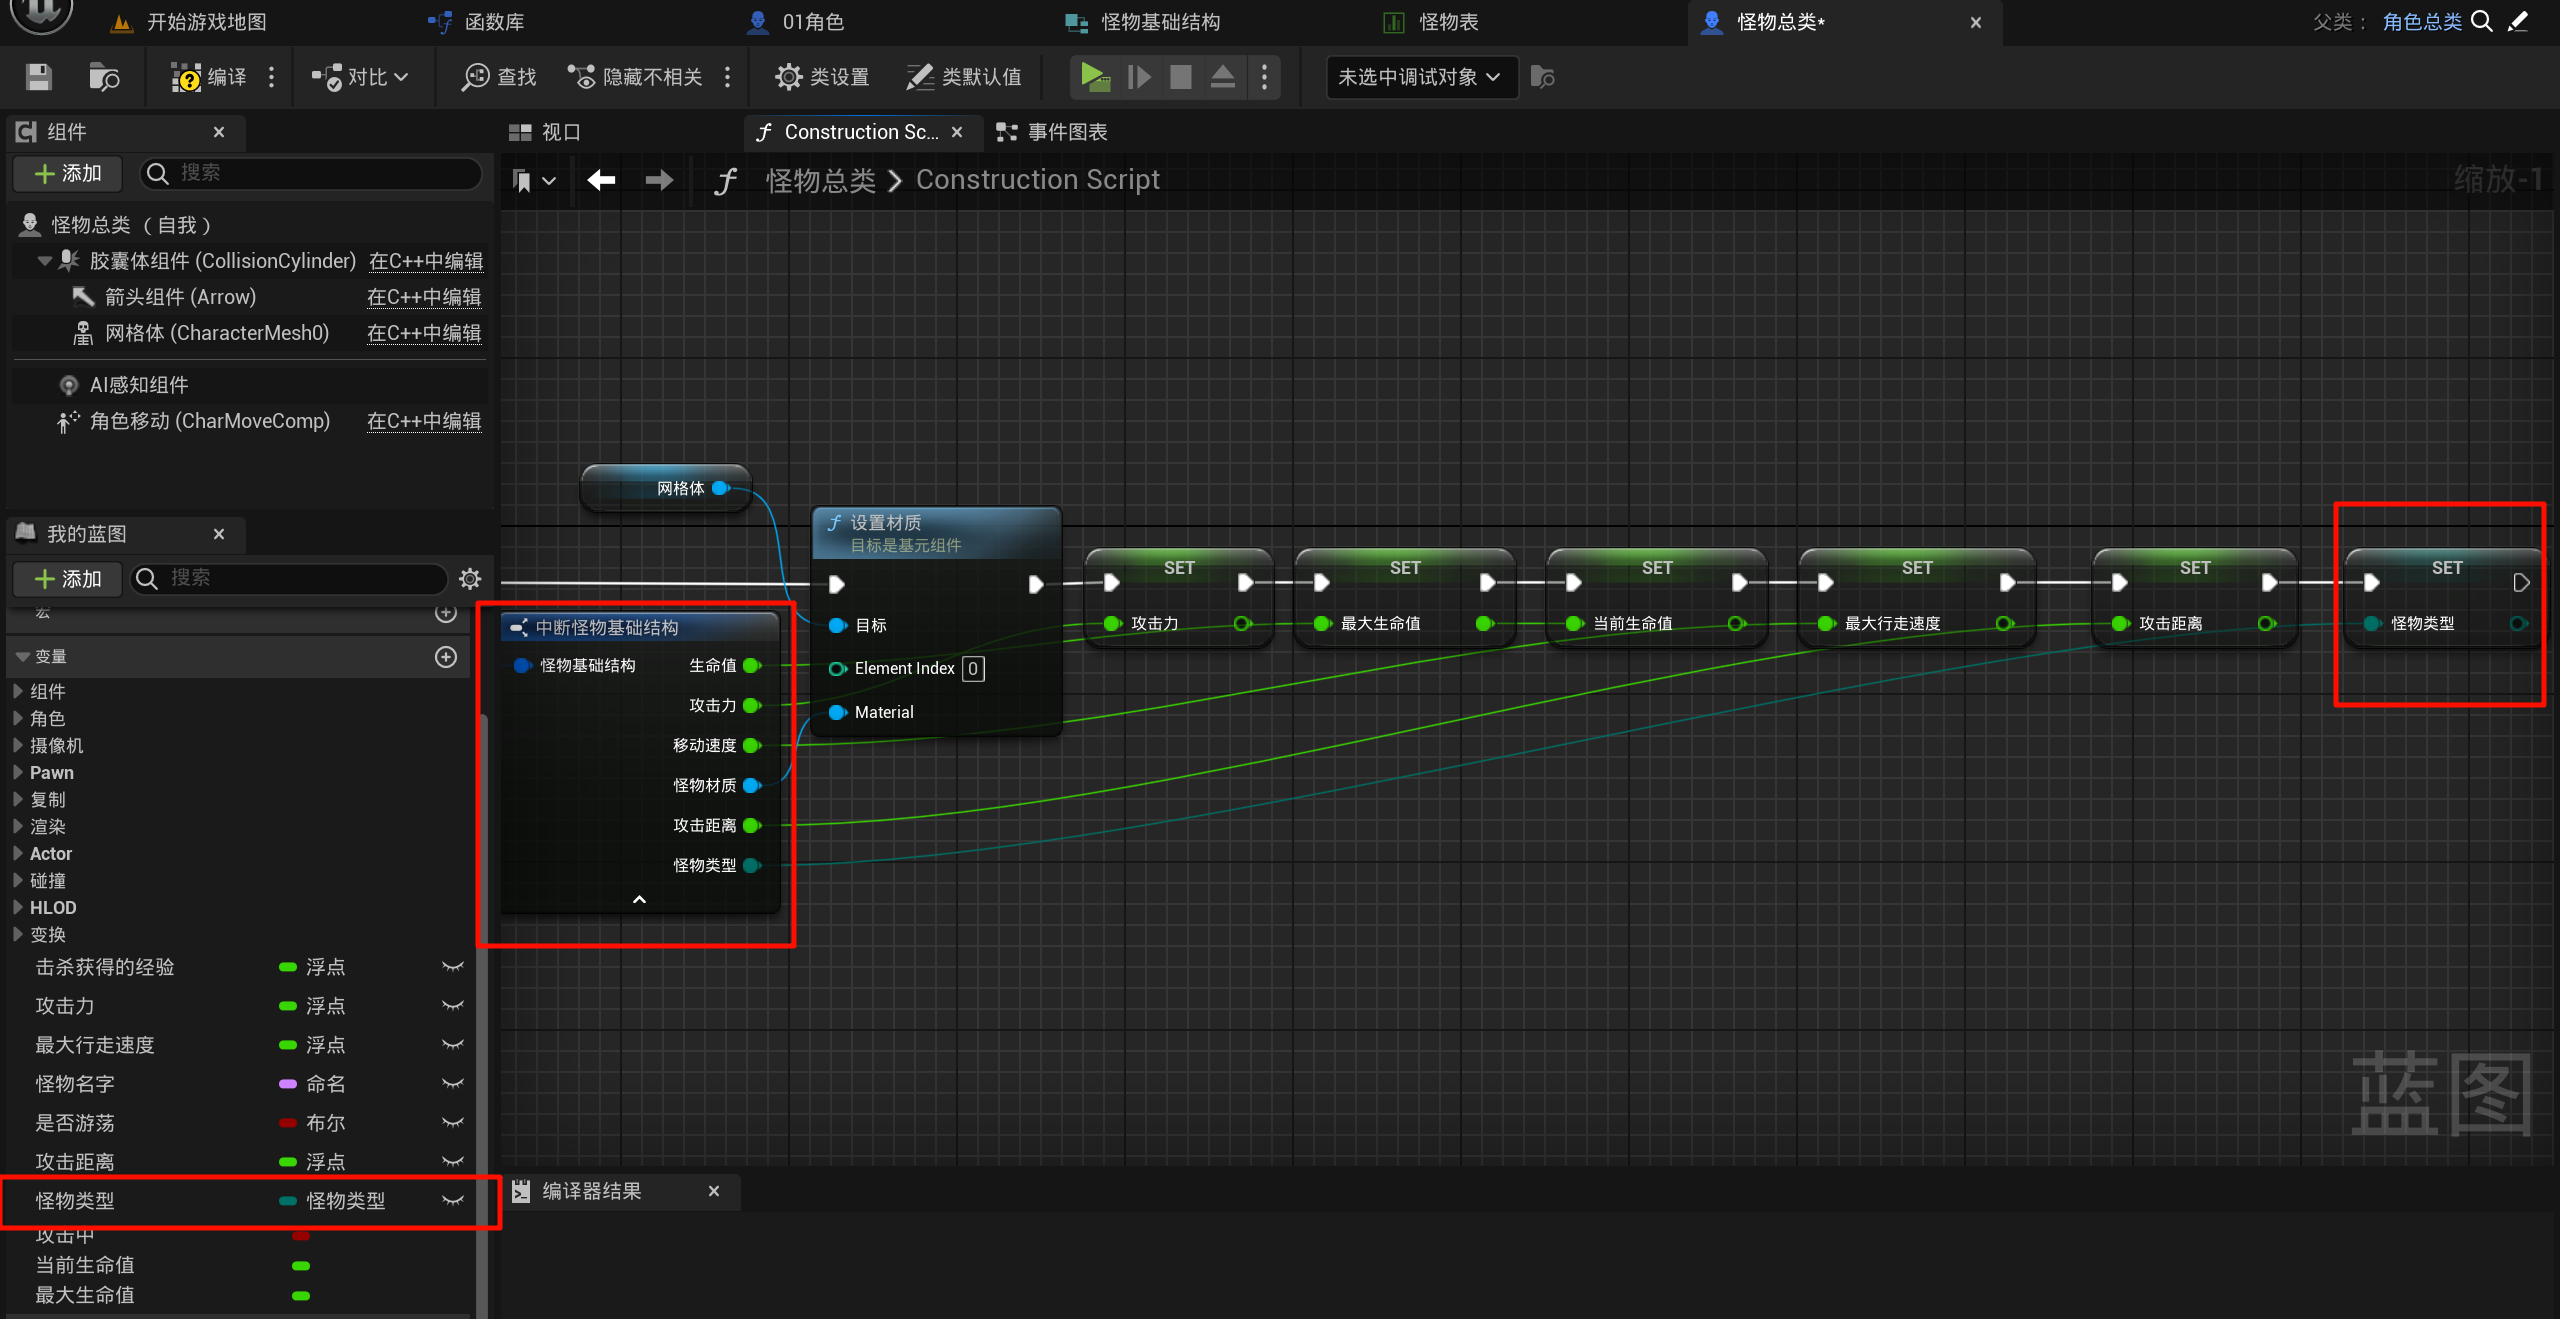
Task: Expand the Pawn variable category
Action: [x=18, y=772]
